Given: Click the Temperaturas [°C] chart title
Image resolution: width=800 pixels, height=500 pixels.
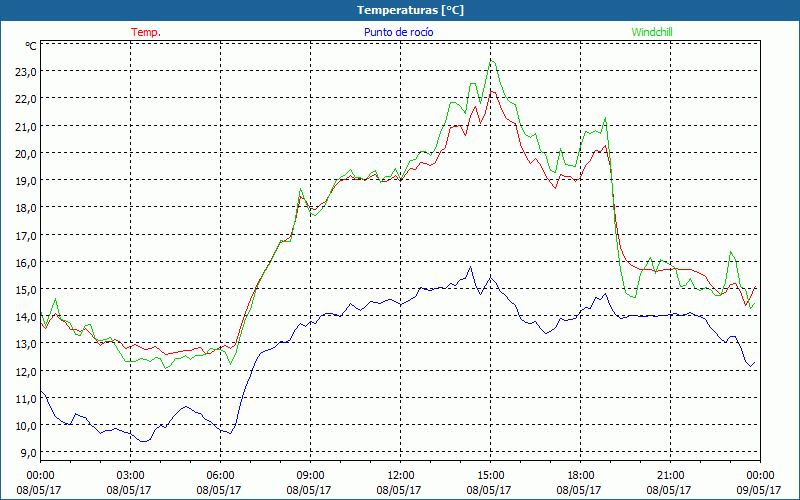Looking at the screenshot, I should point(410,10).
